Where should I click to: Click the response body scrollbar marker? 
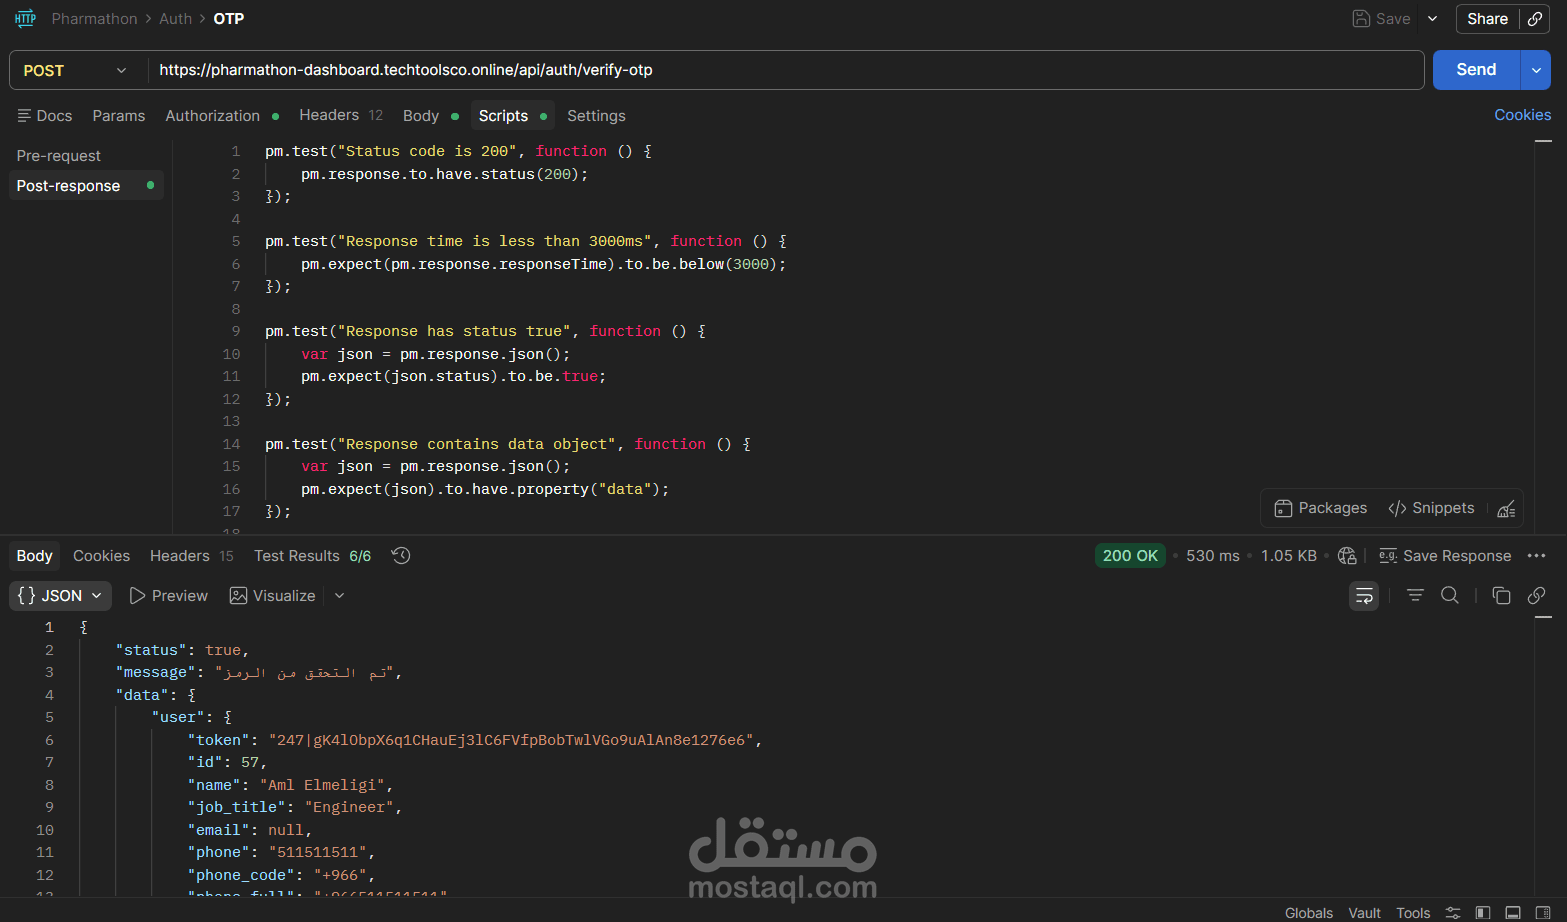click(1543, 618)
